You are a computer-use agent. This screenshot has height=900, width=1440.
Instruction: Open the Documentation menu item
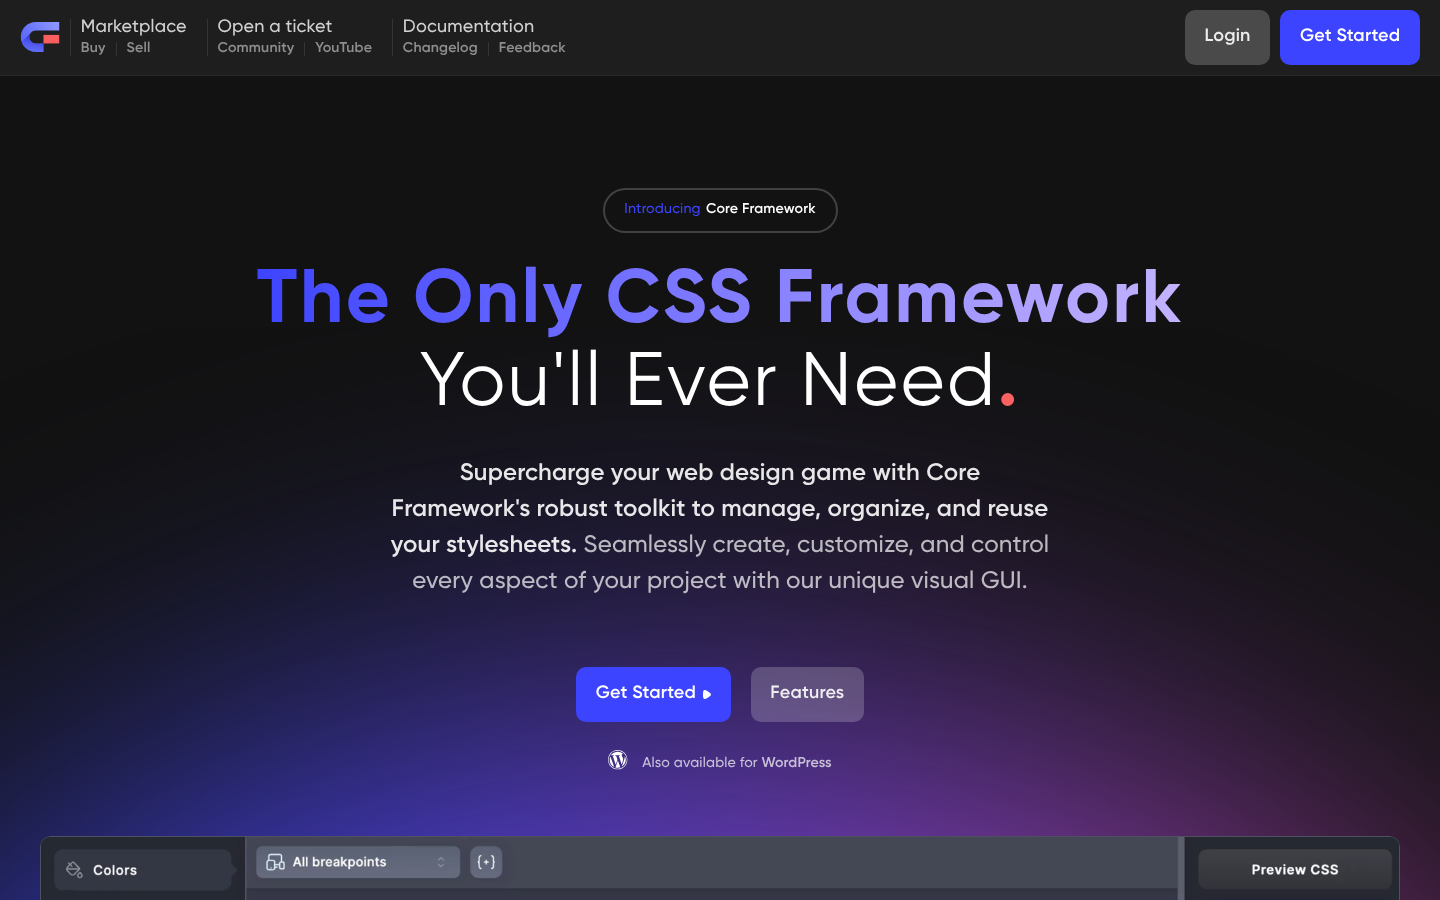pyautogui.click(x=468, y=26)
